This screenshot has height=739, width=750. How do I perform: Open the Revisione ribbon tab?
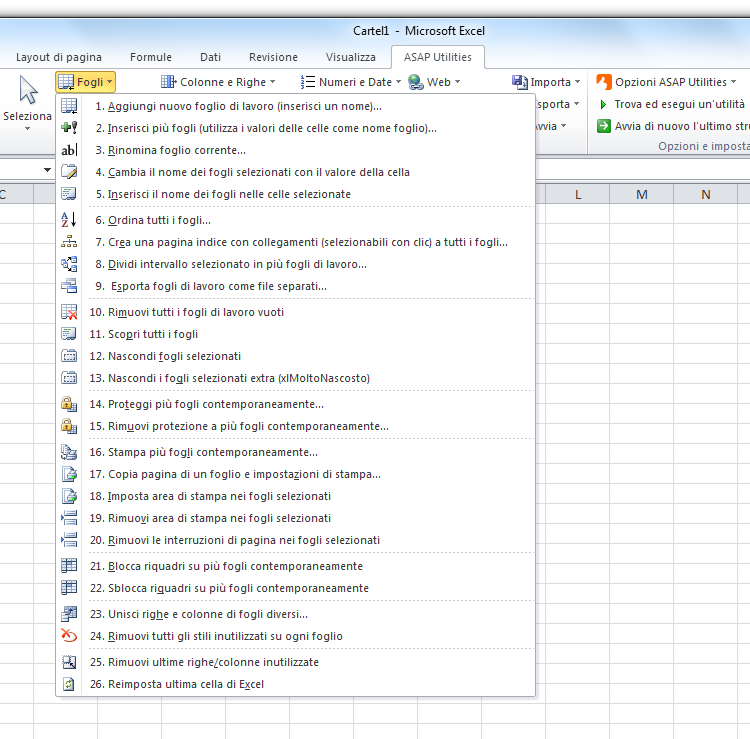click(x=273, y=57)
